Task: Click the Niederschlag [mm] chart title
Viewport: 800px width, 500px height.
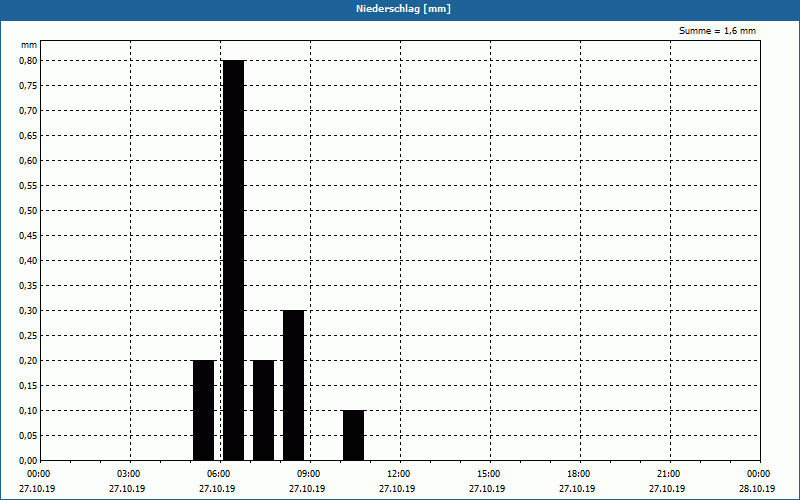Action: pyautogui.click(x=403, y=9)
